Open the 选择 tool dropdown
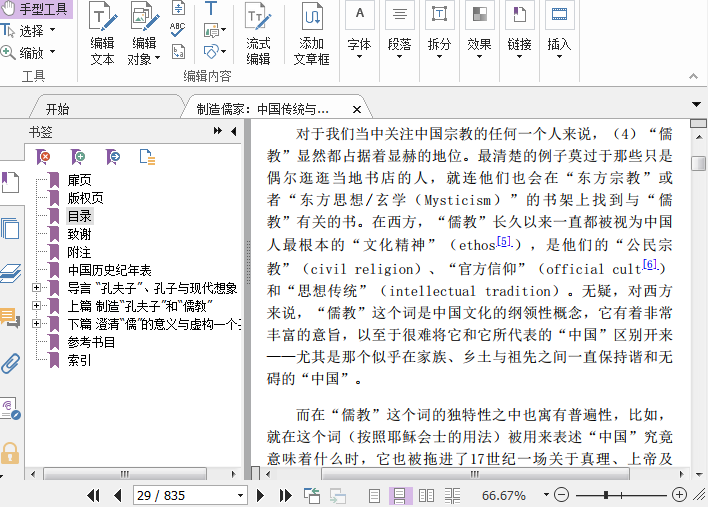The width and height of the screenshot is (708, 507). click(x=52, y=30)
